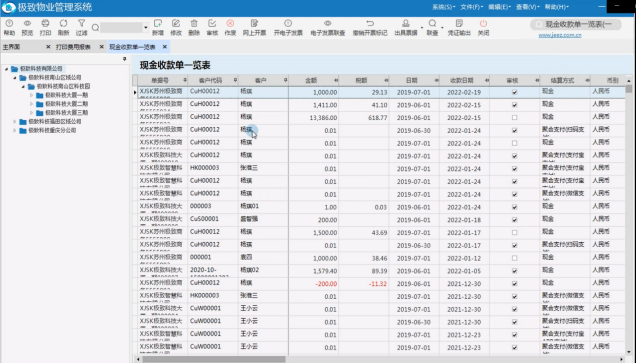
Task: Click the app logo in title bar
Action: click(9, 7)
